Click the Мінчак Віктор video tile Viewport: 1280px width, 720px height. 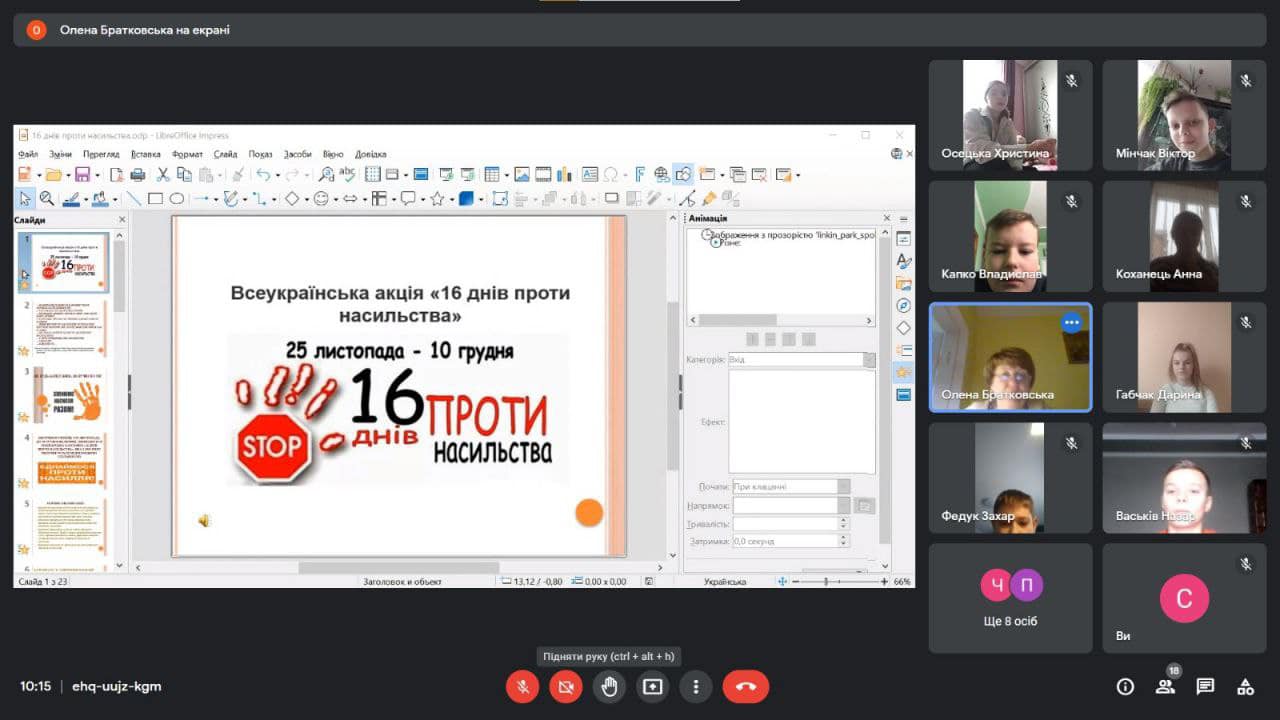[x=1184, y=114]
